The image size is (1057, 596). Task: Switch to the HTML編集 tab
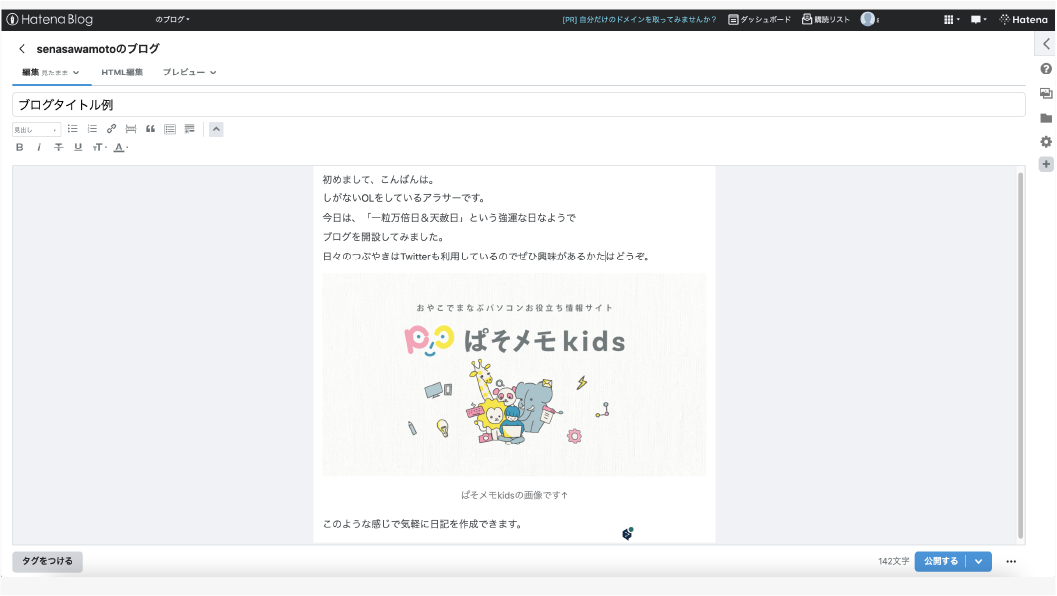[122, 72]
